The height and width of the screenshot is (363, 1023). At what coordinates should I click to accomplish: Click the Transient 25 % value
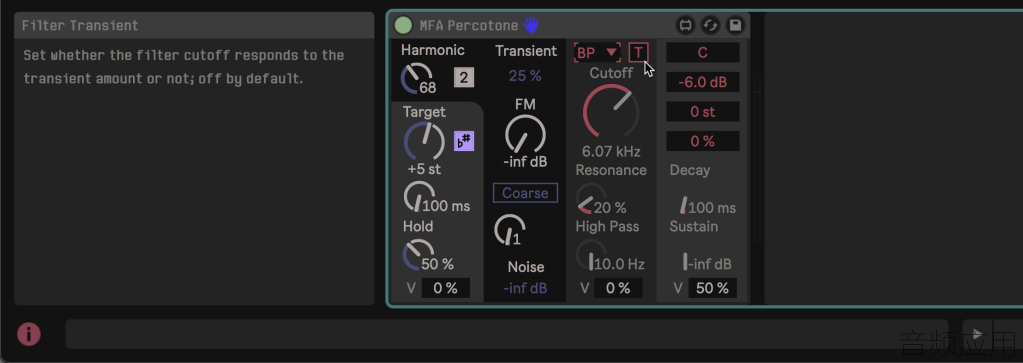pos(525,76)
